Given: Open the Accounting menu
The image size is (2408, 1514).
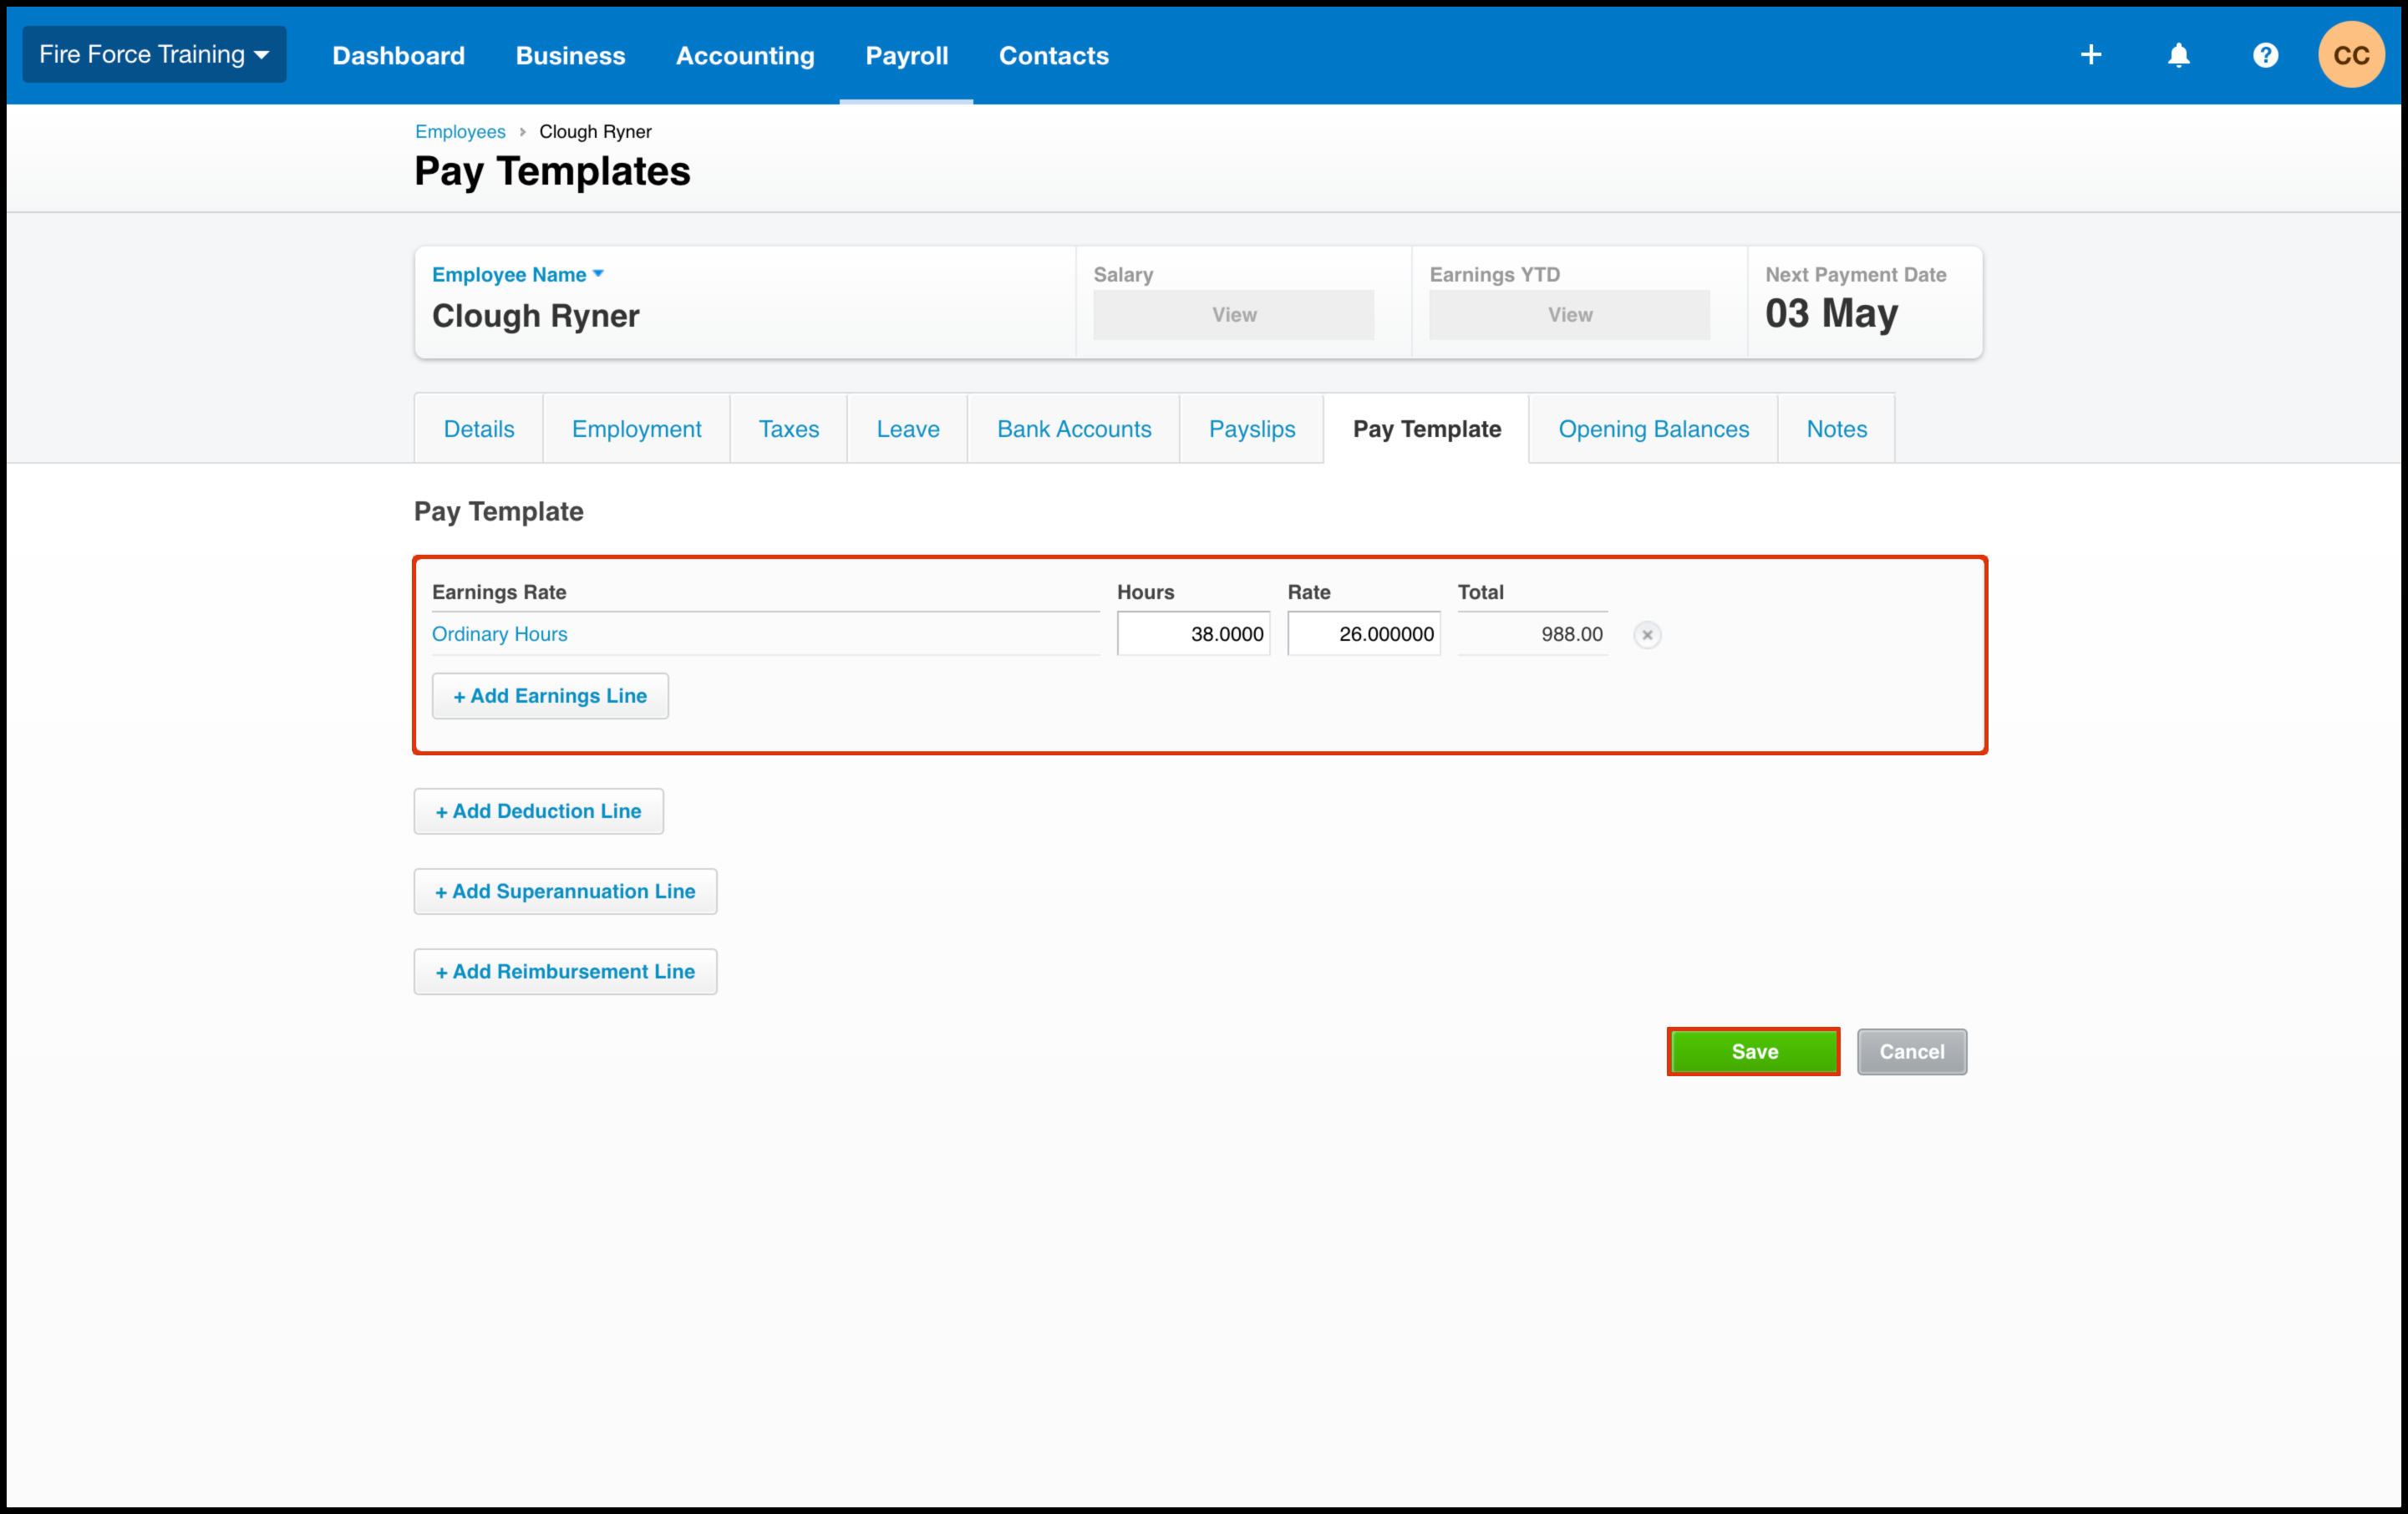Looking at the screenshot, I should point(745,56).
